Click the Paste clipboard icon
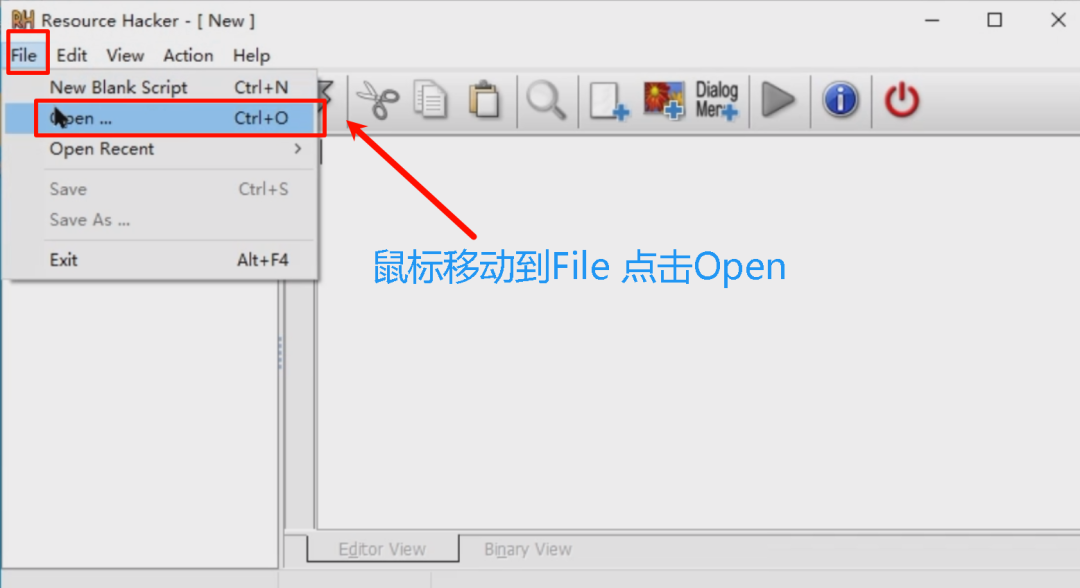 click(x=484, y=101)
